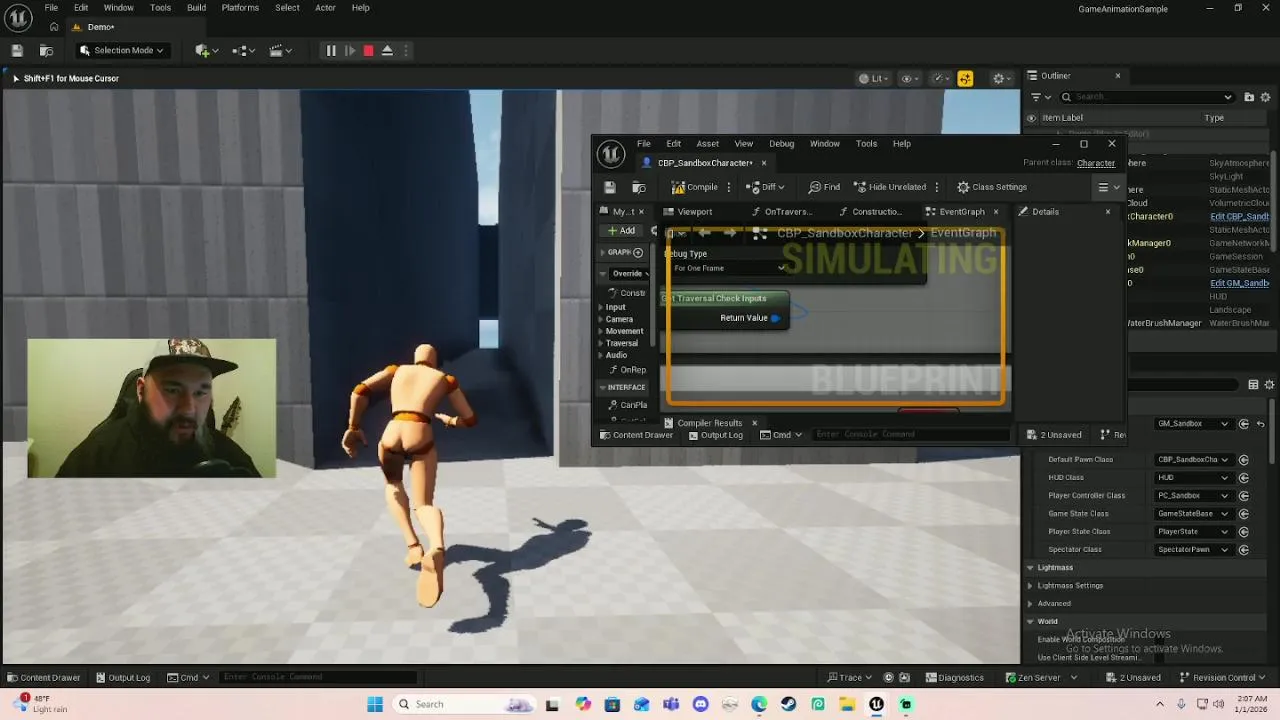Image resolution: width=1280 pixels, height=720 pixels.
Task: Open the Debug Type For One Frame dropdown
Action: coord(729,268)
